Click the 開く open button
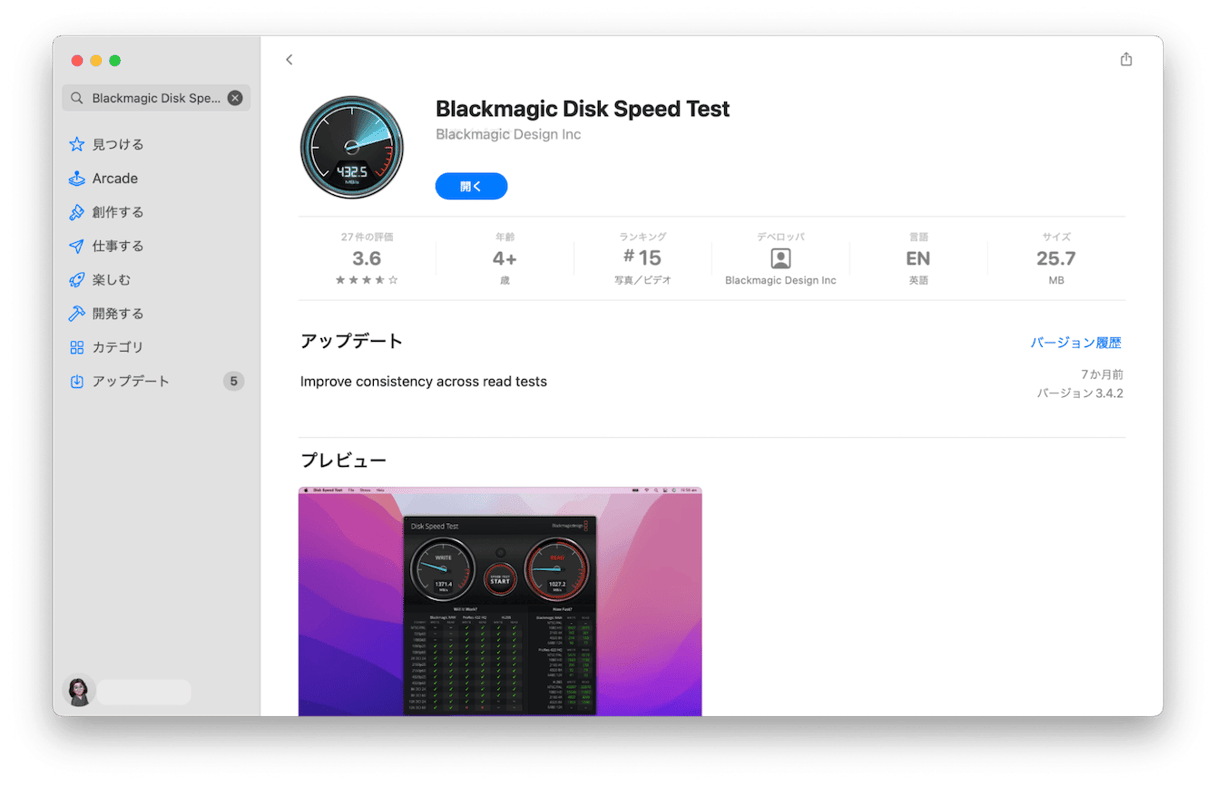The width and height of the screenshot is (1216, 786). (x=471, y=186)
